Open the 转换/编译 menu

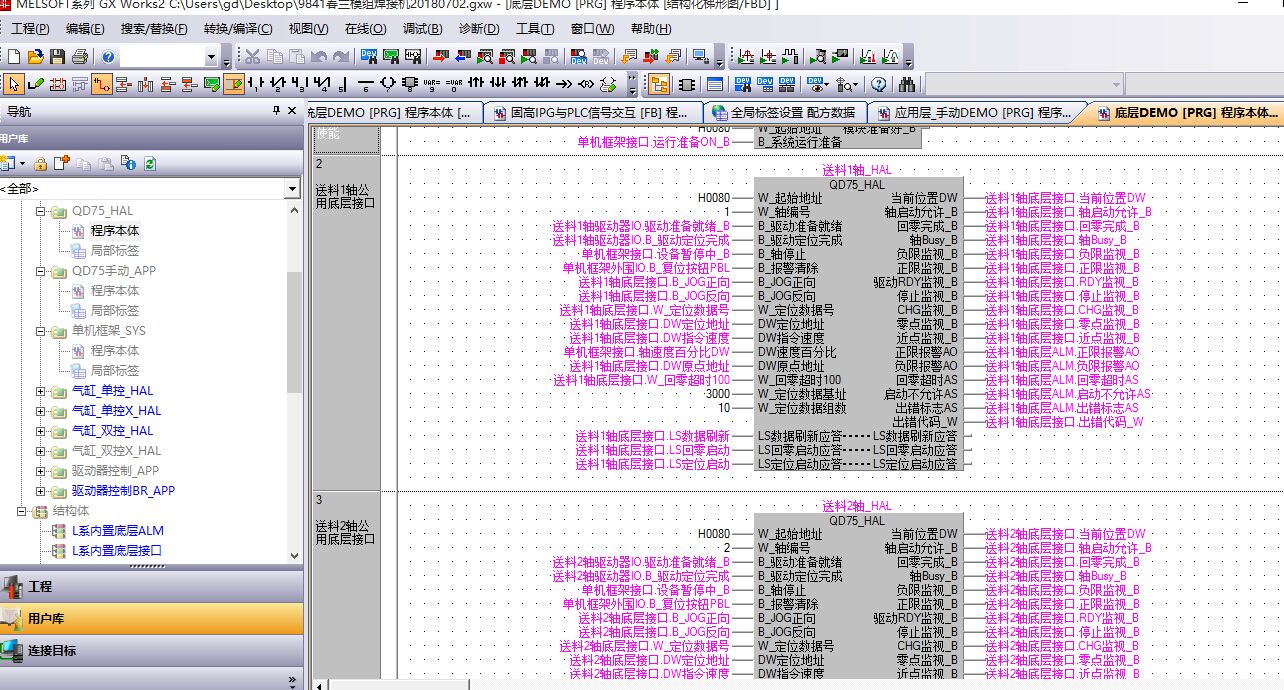tap(238, 29)
